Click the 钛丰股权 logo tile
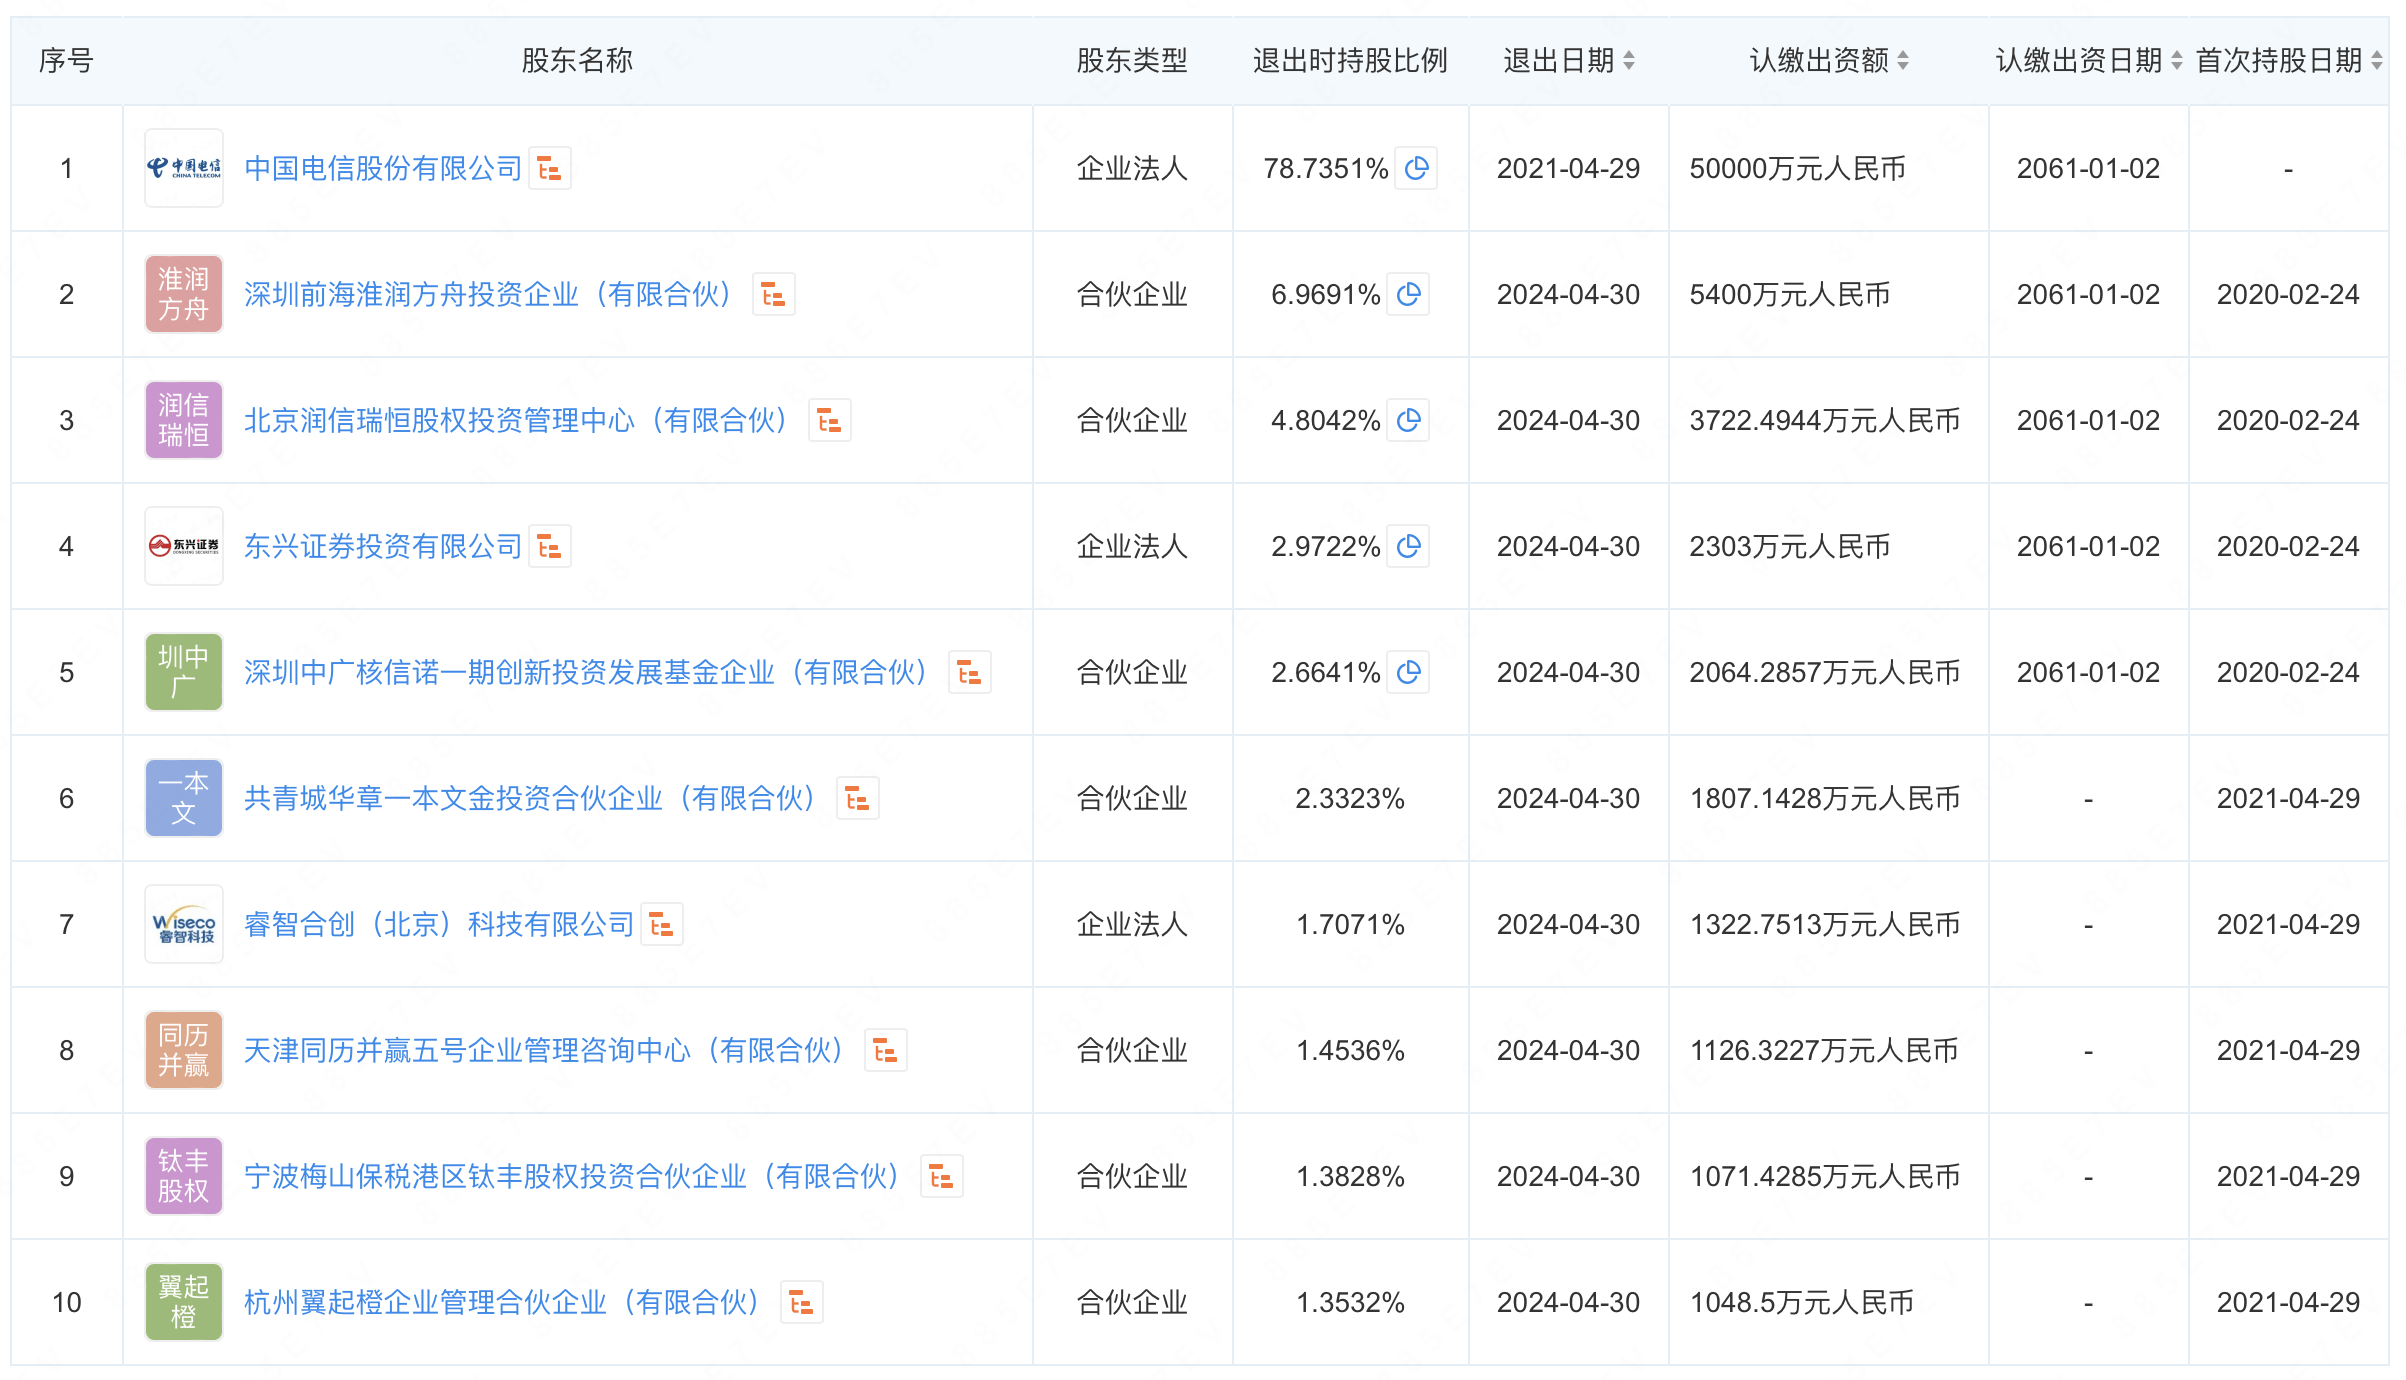The height and width of the screenshot is (1380, 2406). click(x=184, y=1176)
